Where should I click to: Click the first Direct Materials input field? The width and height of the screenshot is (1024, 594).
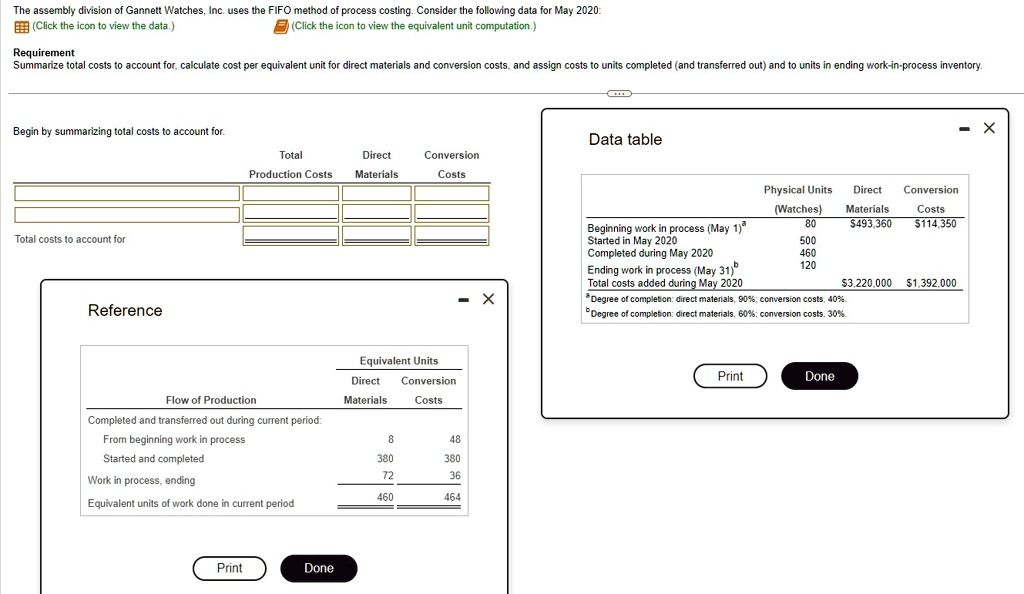coord(376,191)
